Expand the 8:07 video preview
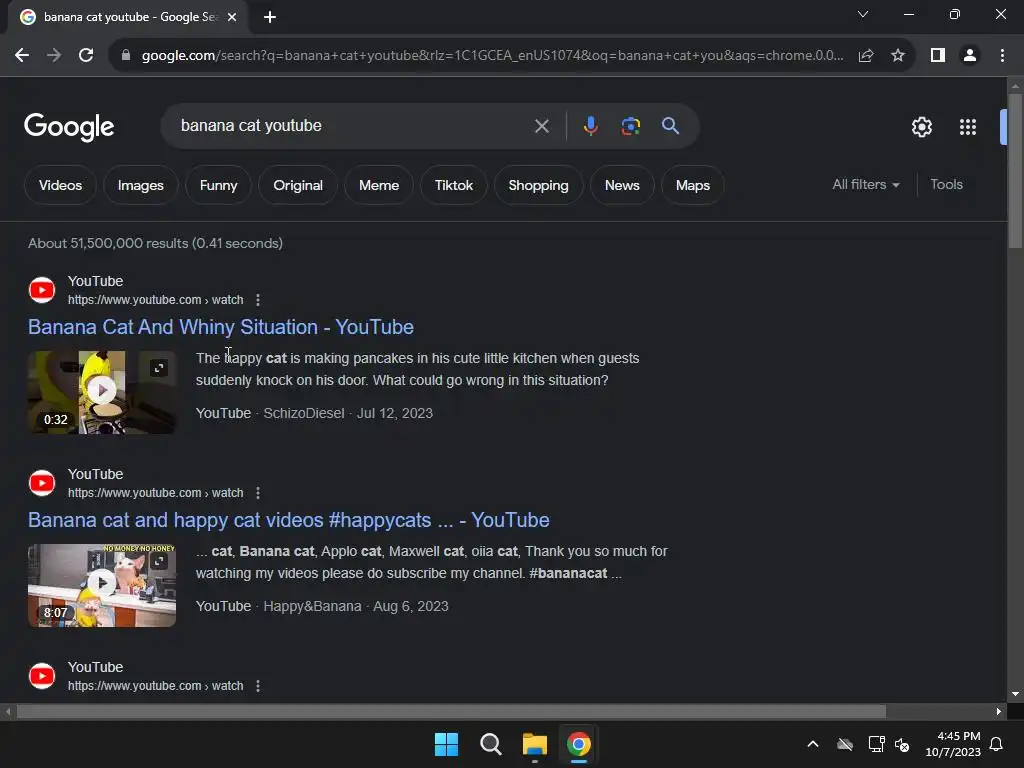1024x768 pixels. (159, 561)
